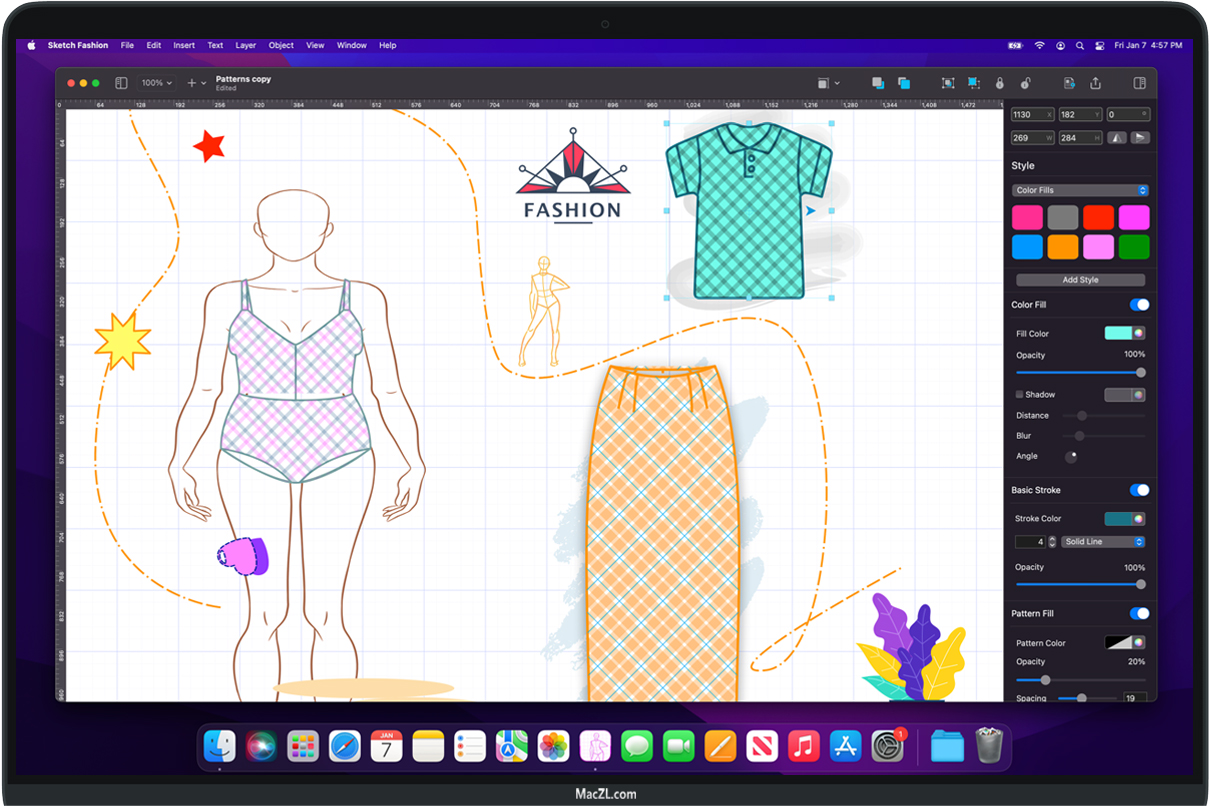Toggle the right inspector panel icon
Image resolution: width=1210 pixels, height=806 pixels.
click(1139, 83)
